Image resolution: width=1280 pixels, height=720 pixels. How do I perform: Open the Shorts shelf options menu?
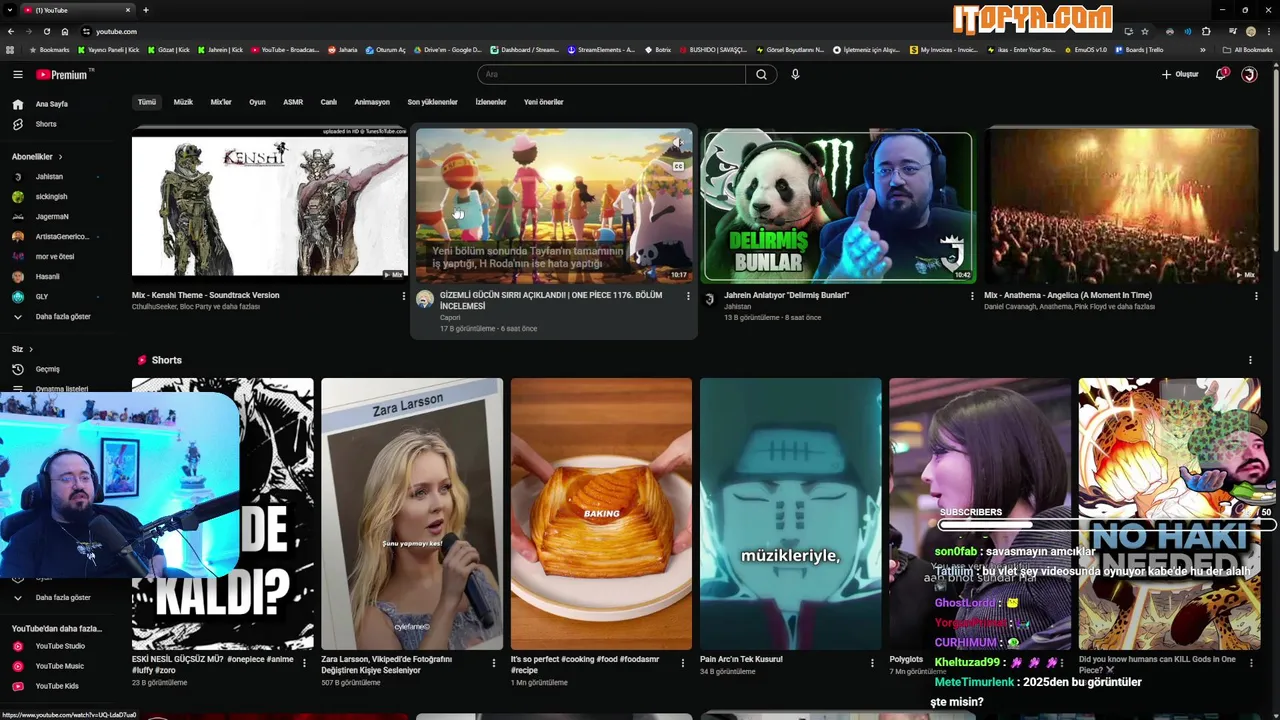coord(1250,360)
